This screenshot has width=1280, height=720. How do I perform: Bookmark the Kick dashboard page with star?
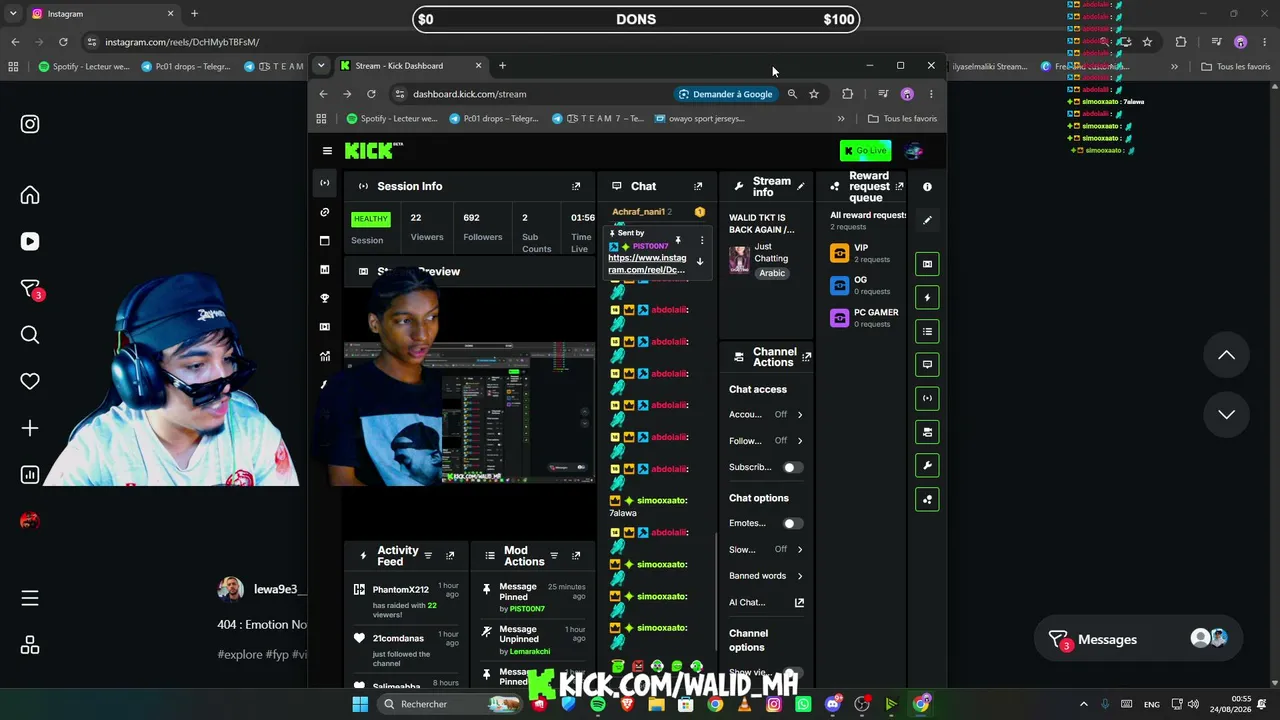pos(814,94)
